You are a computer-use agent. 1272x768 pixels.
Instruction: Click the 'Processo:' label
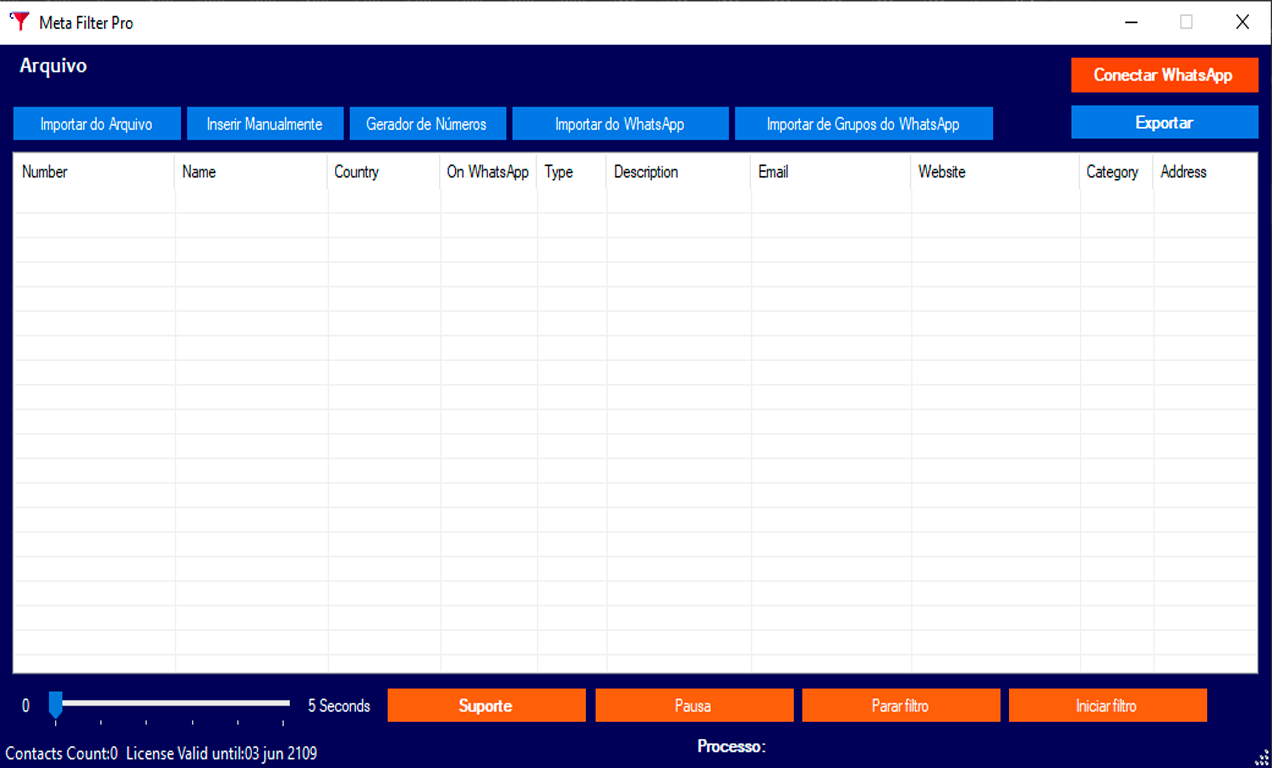[x=731, y=746]
